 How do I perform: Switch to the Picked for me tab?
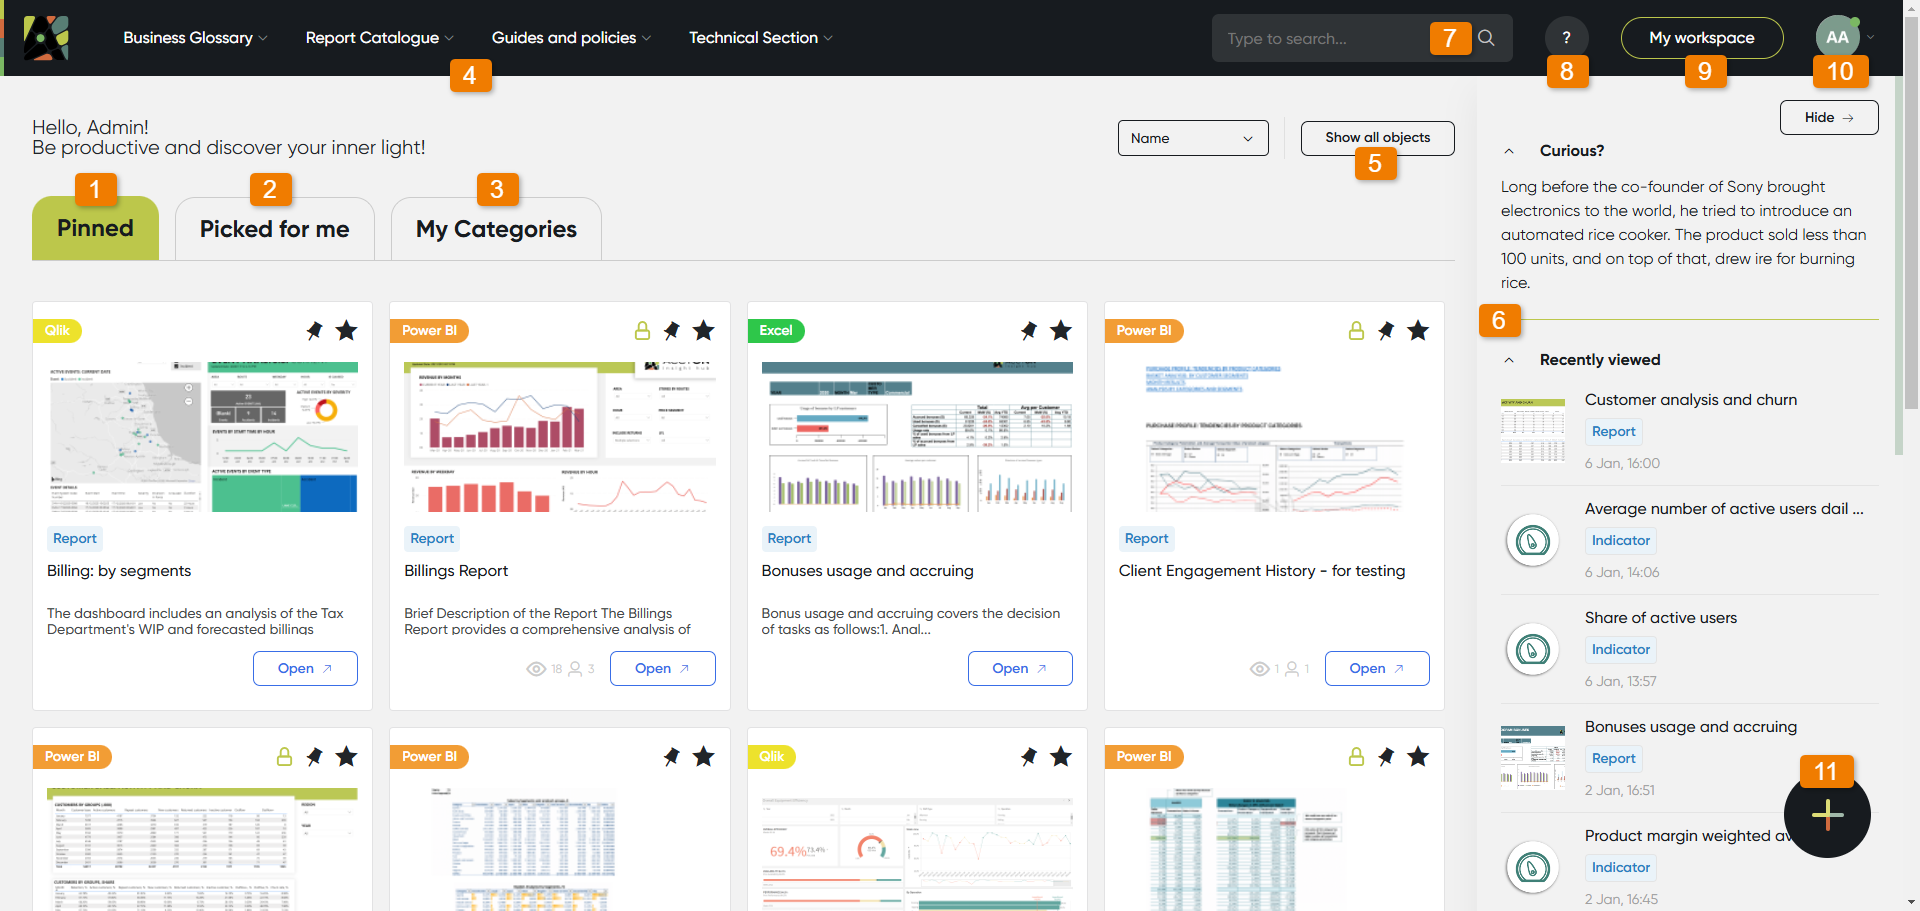[x=274, y=229]
